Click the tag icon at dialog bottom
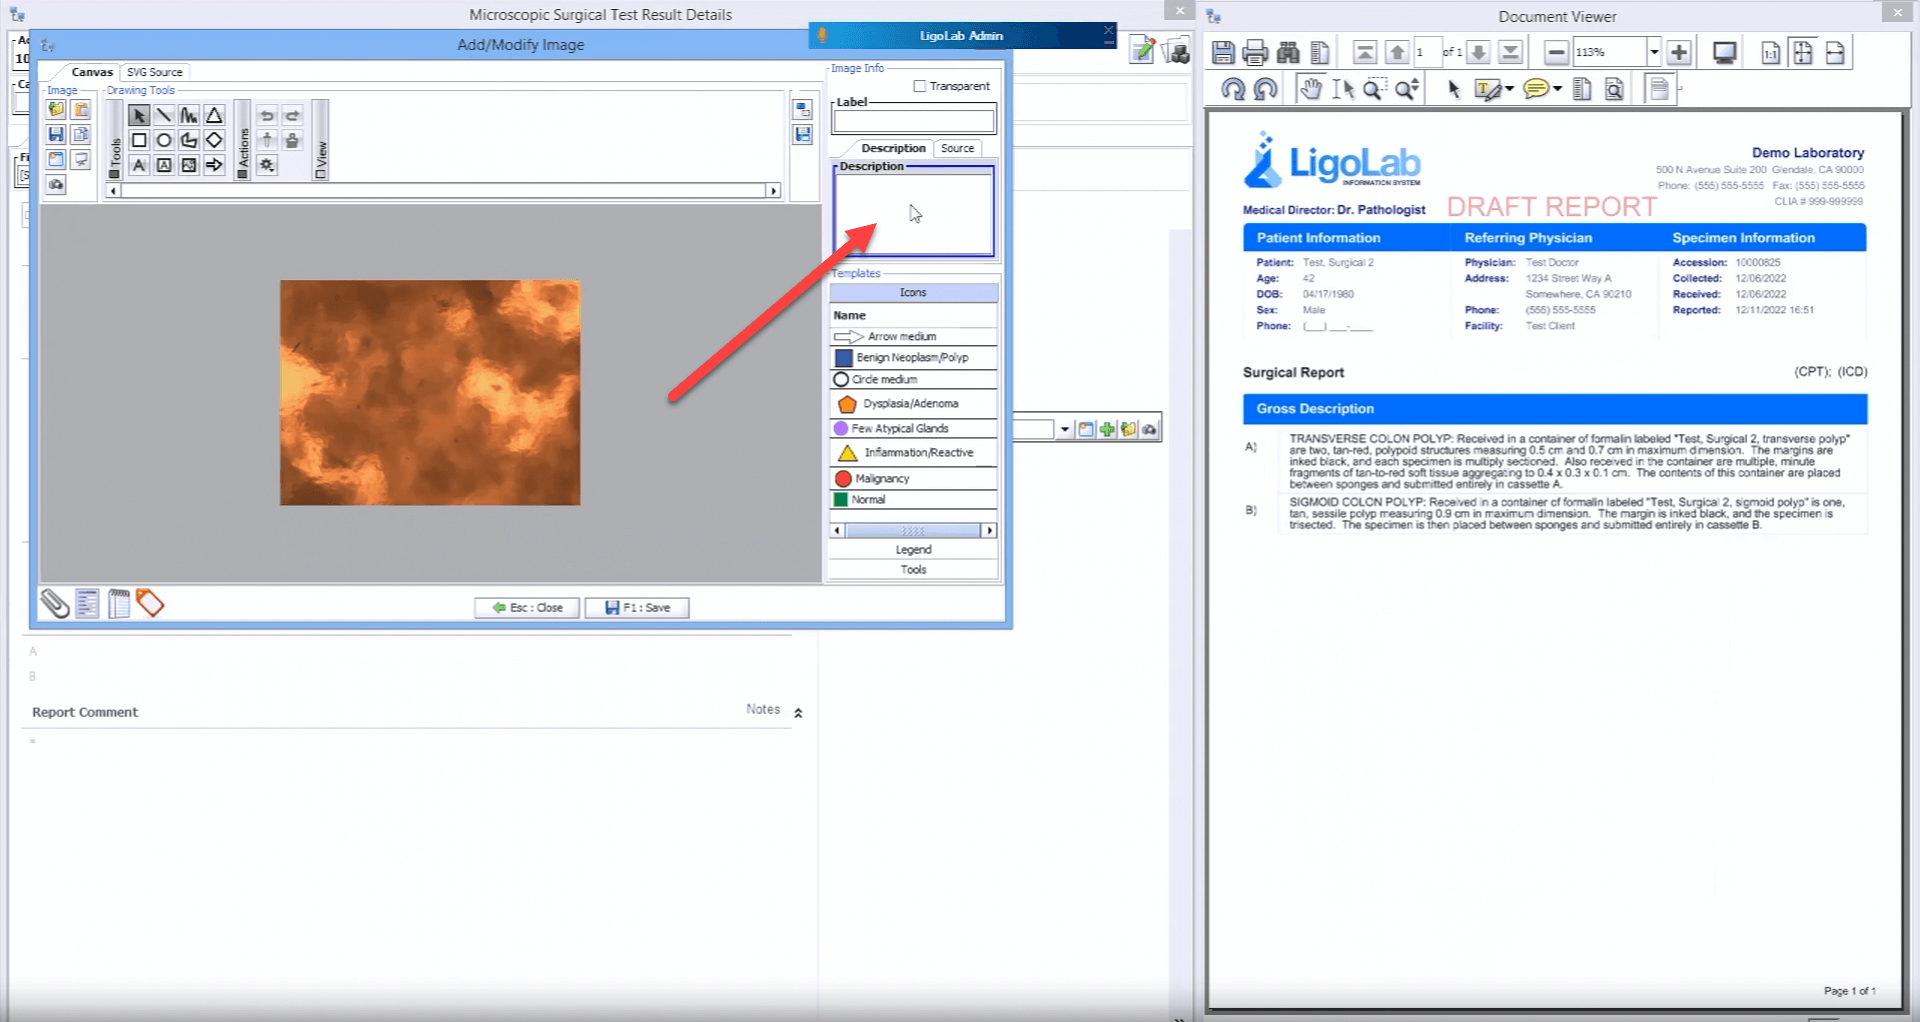This screenshot has width=1920, height=1022. click(x=150, y=603)
